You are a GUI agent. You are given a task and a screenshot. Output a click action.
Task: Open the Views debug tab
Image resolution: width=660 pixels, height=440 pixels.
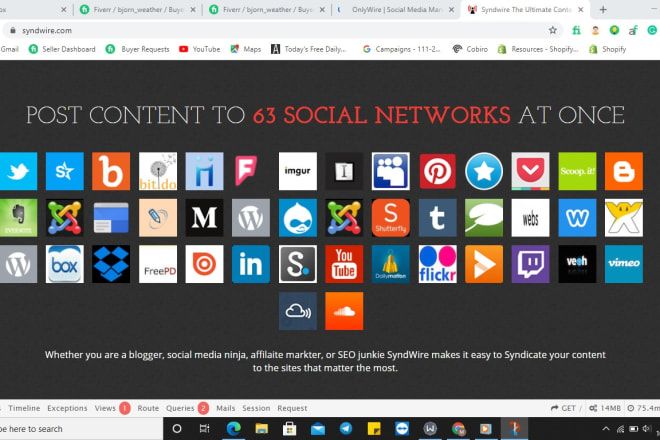pyautogui.click(x=112, y=408)
